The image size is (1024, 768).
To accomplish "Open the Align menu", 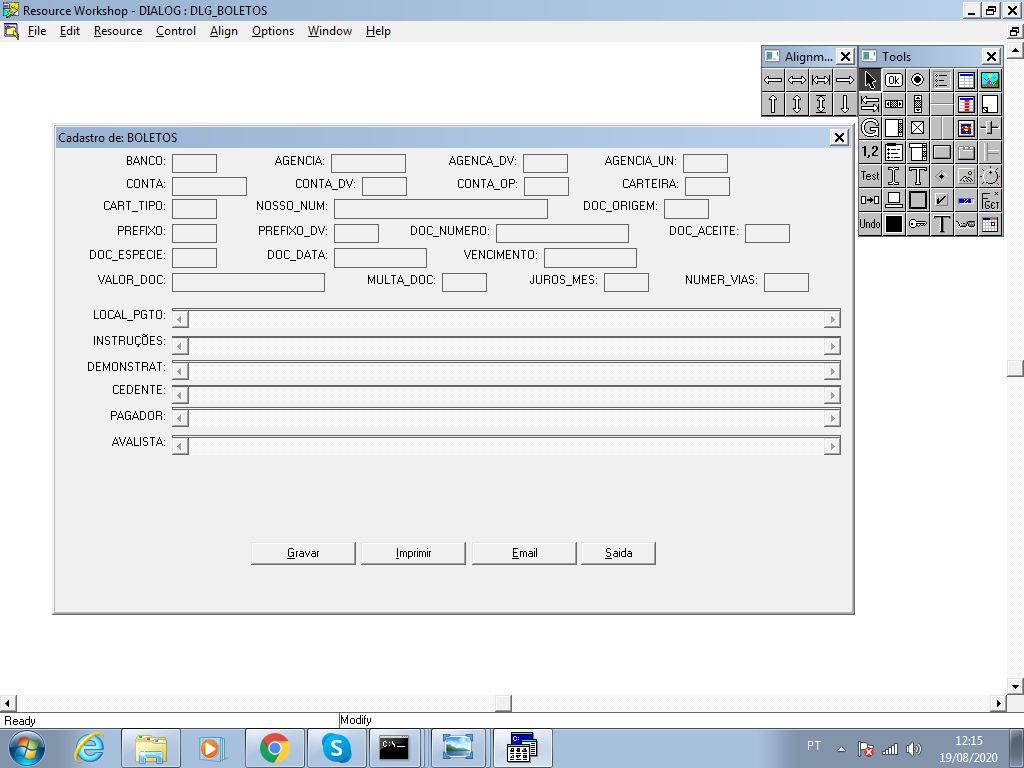I will pos(224,31).
